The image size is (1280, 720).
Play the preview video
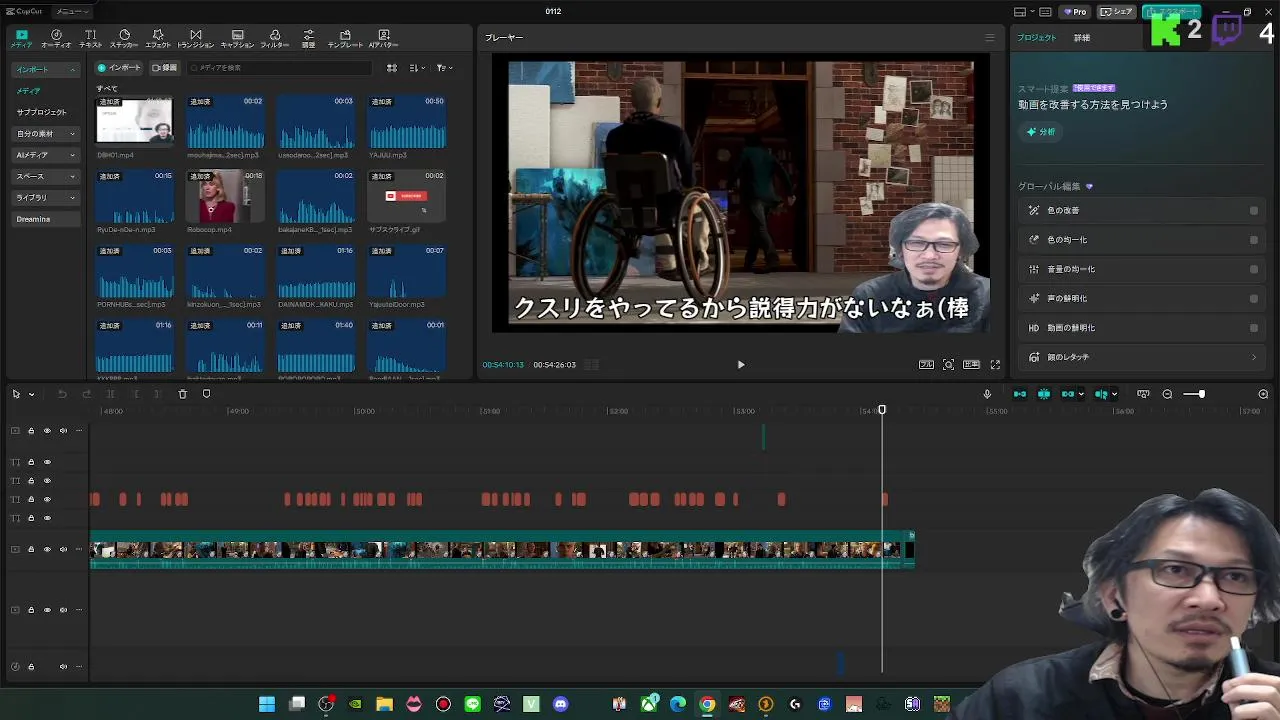741,365
